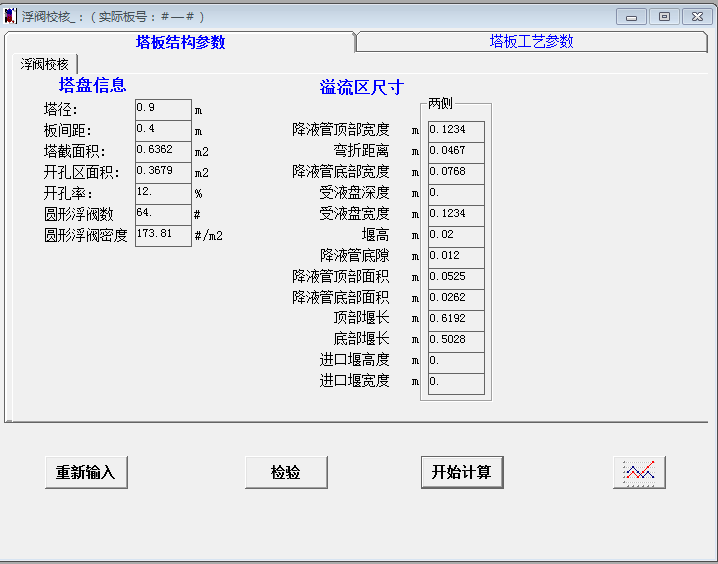Click the 受液盘宽度 field
Image resolution: width=718 pixels, height=564 pixels.
tap(456, 216)
